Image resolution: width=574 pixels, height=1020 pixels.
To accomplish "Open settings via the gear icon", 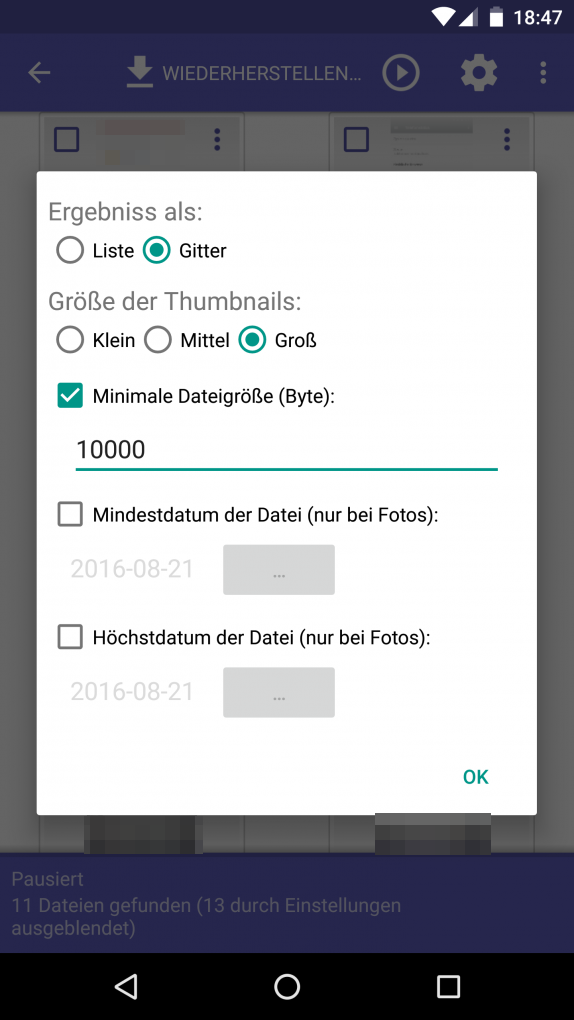I will tap(479, 73).
